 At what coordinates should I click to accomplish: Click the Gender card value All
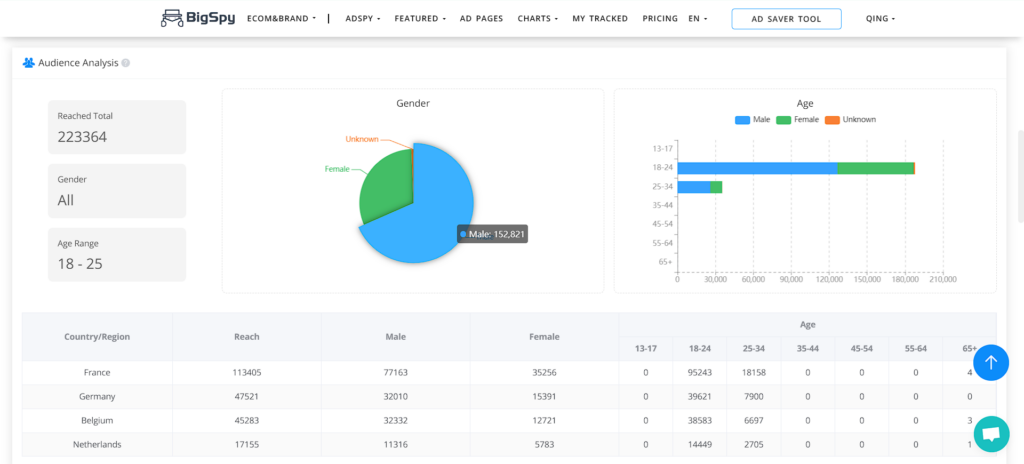pyautogui.click(x=66, y=201)
